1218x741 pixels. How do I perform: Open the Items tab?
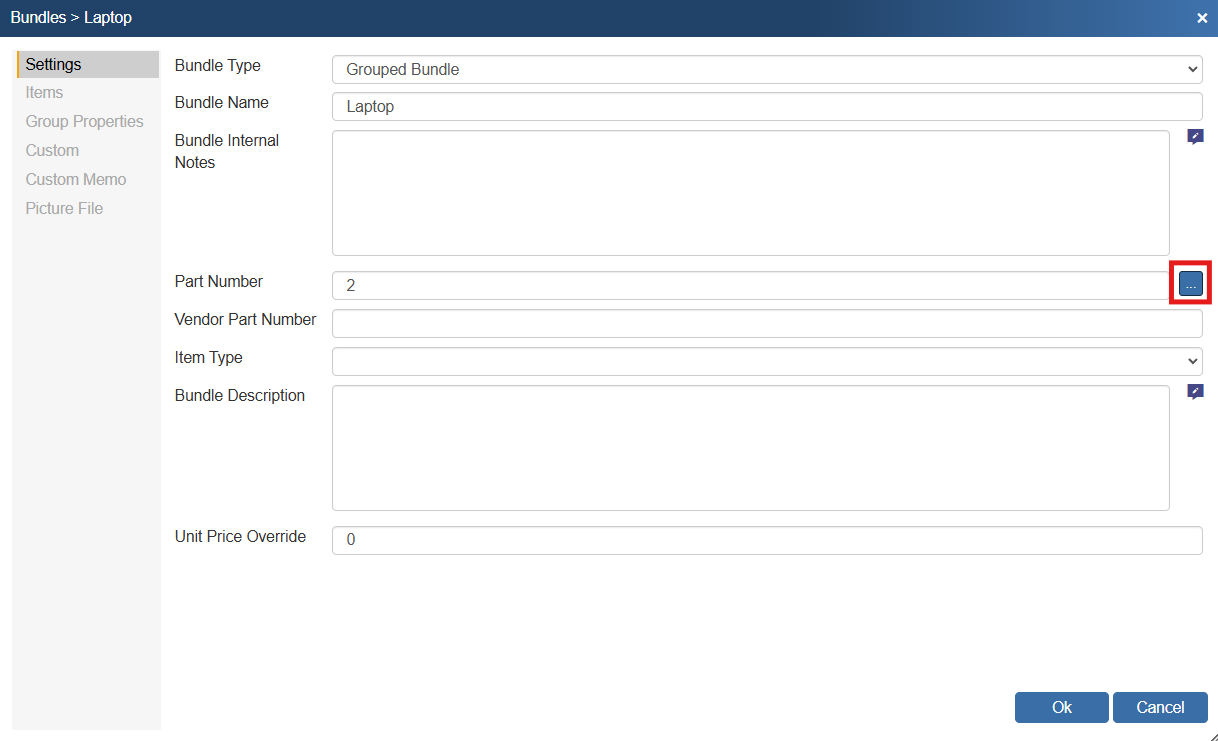(44, 93)
